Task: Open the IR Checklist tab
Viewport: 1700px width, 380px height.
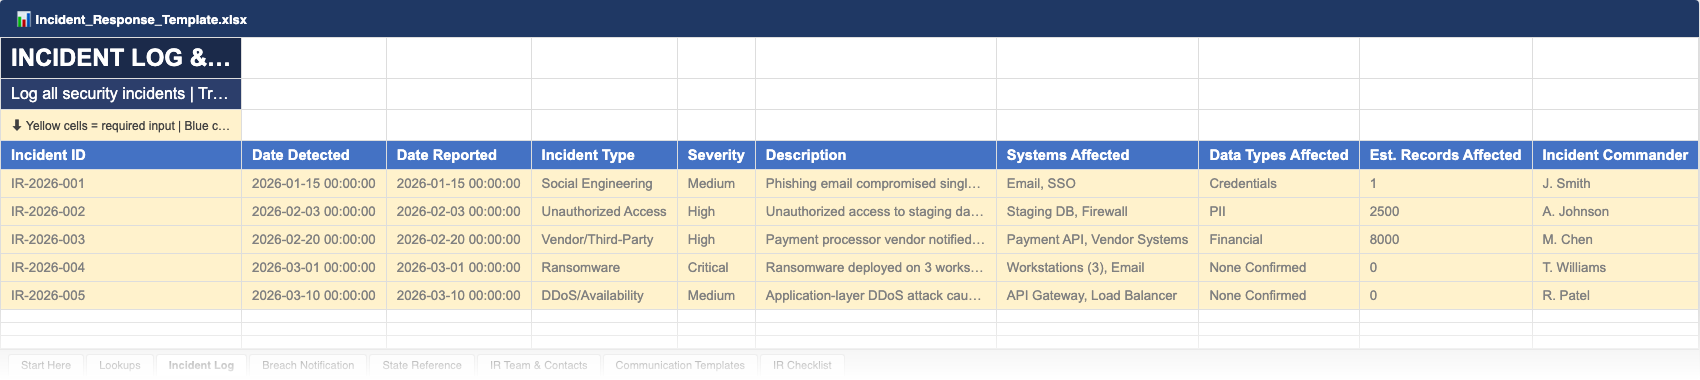Action: (x=802, y=365)
